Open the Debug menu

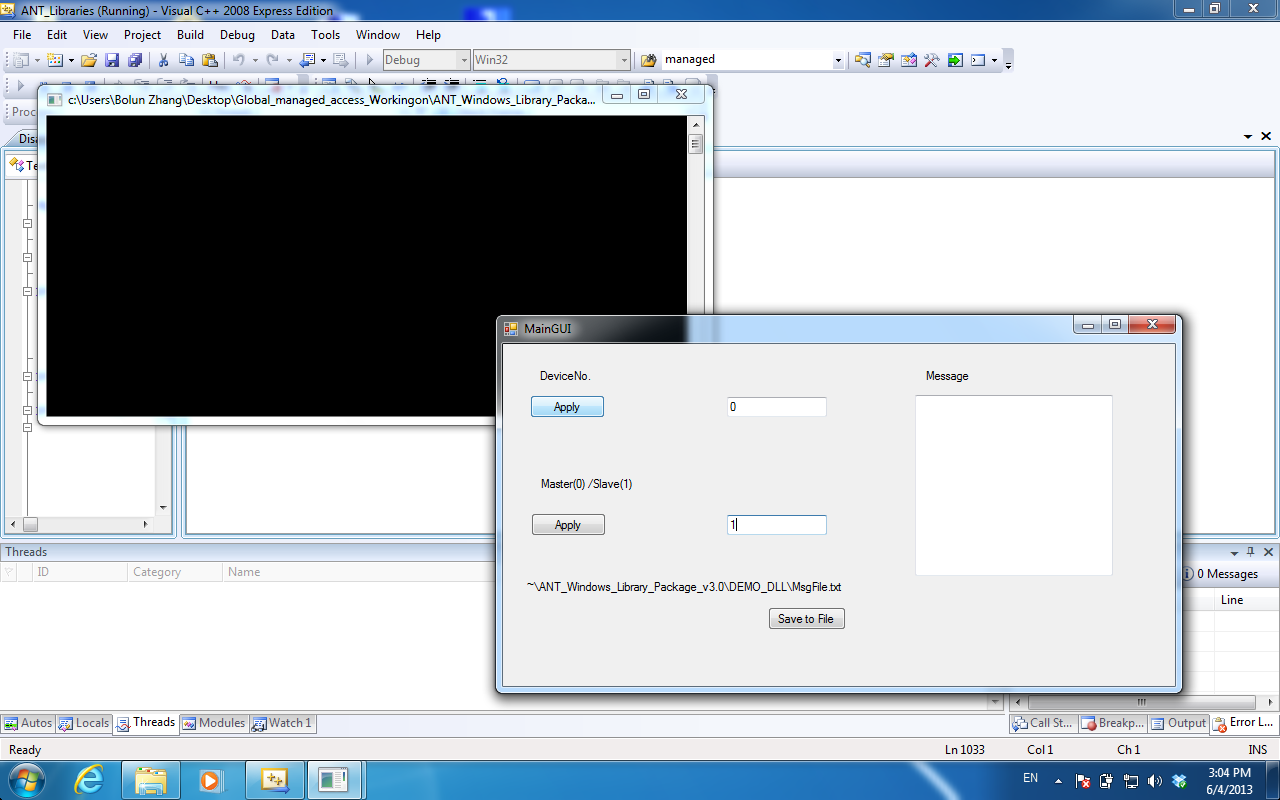(x=237, y=35)
